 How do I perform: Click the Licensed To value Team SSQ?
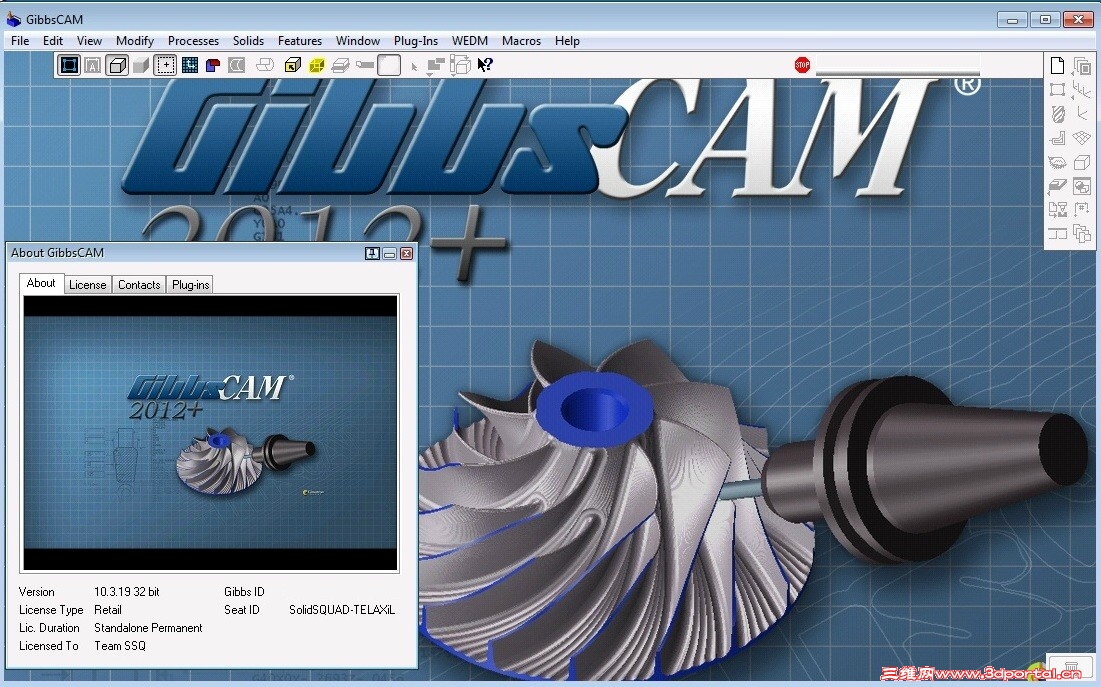(120, 646)
